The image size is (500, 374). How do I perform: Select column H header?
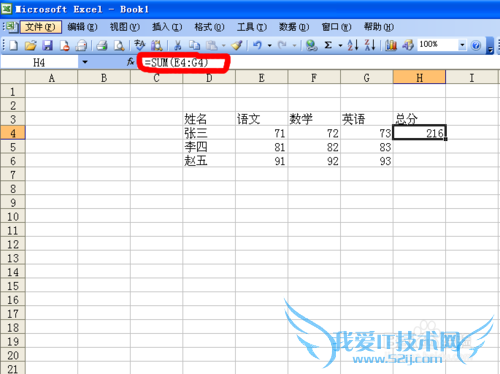point(419,77)
